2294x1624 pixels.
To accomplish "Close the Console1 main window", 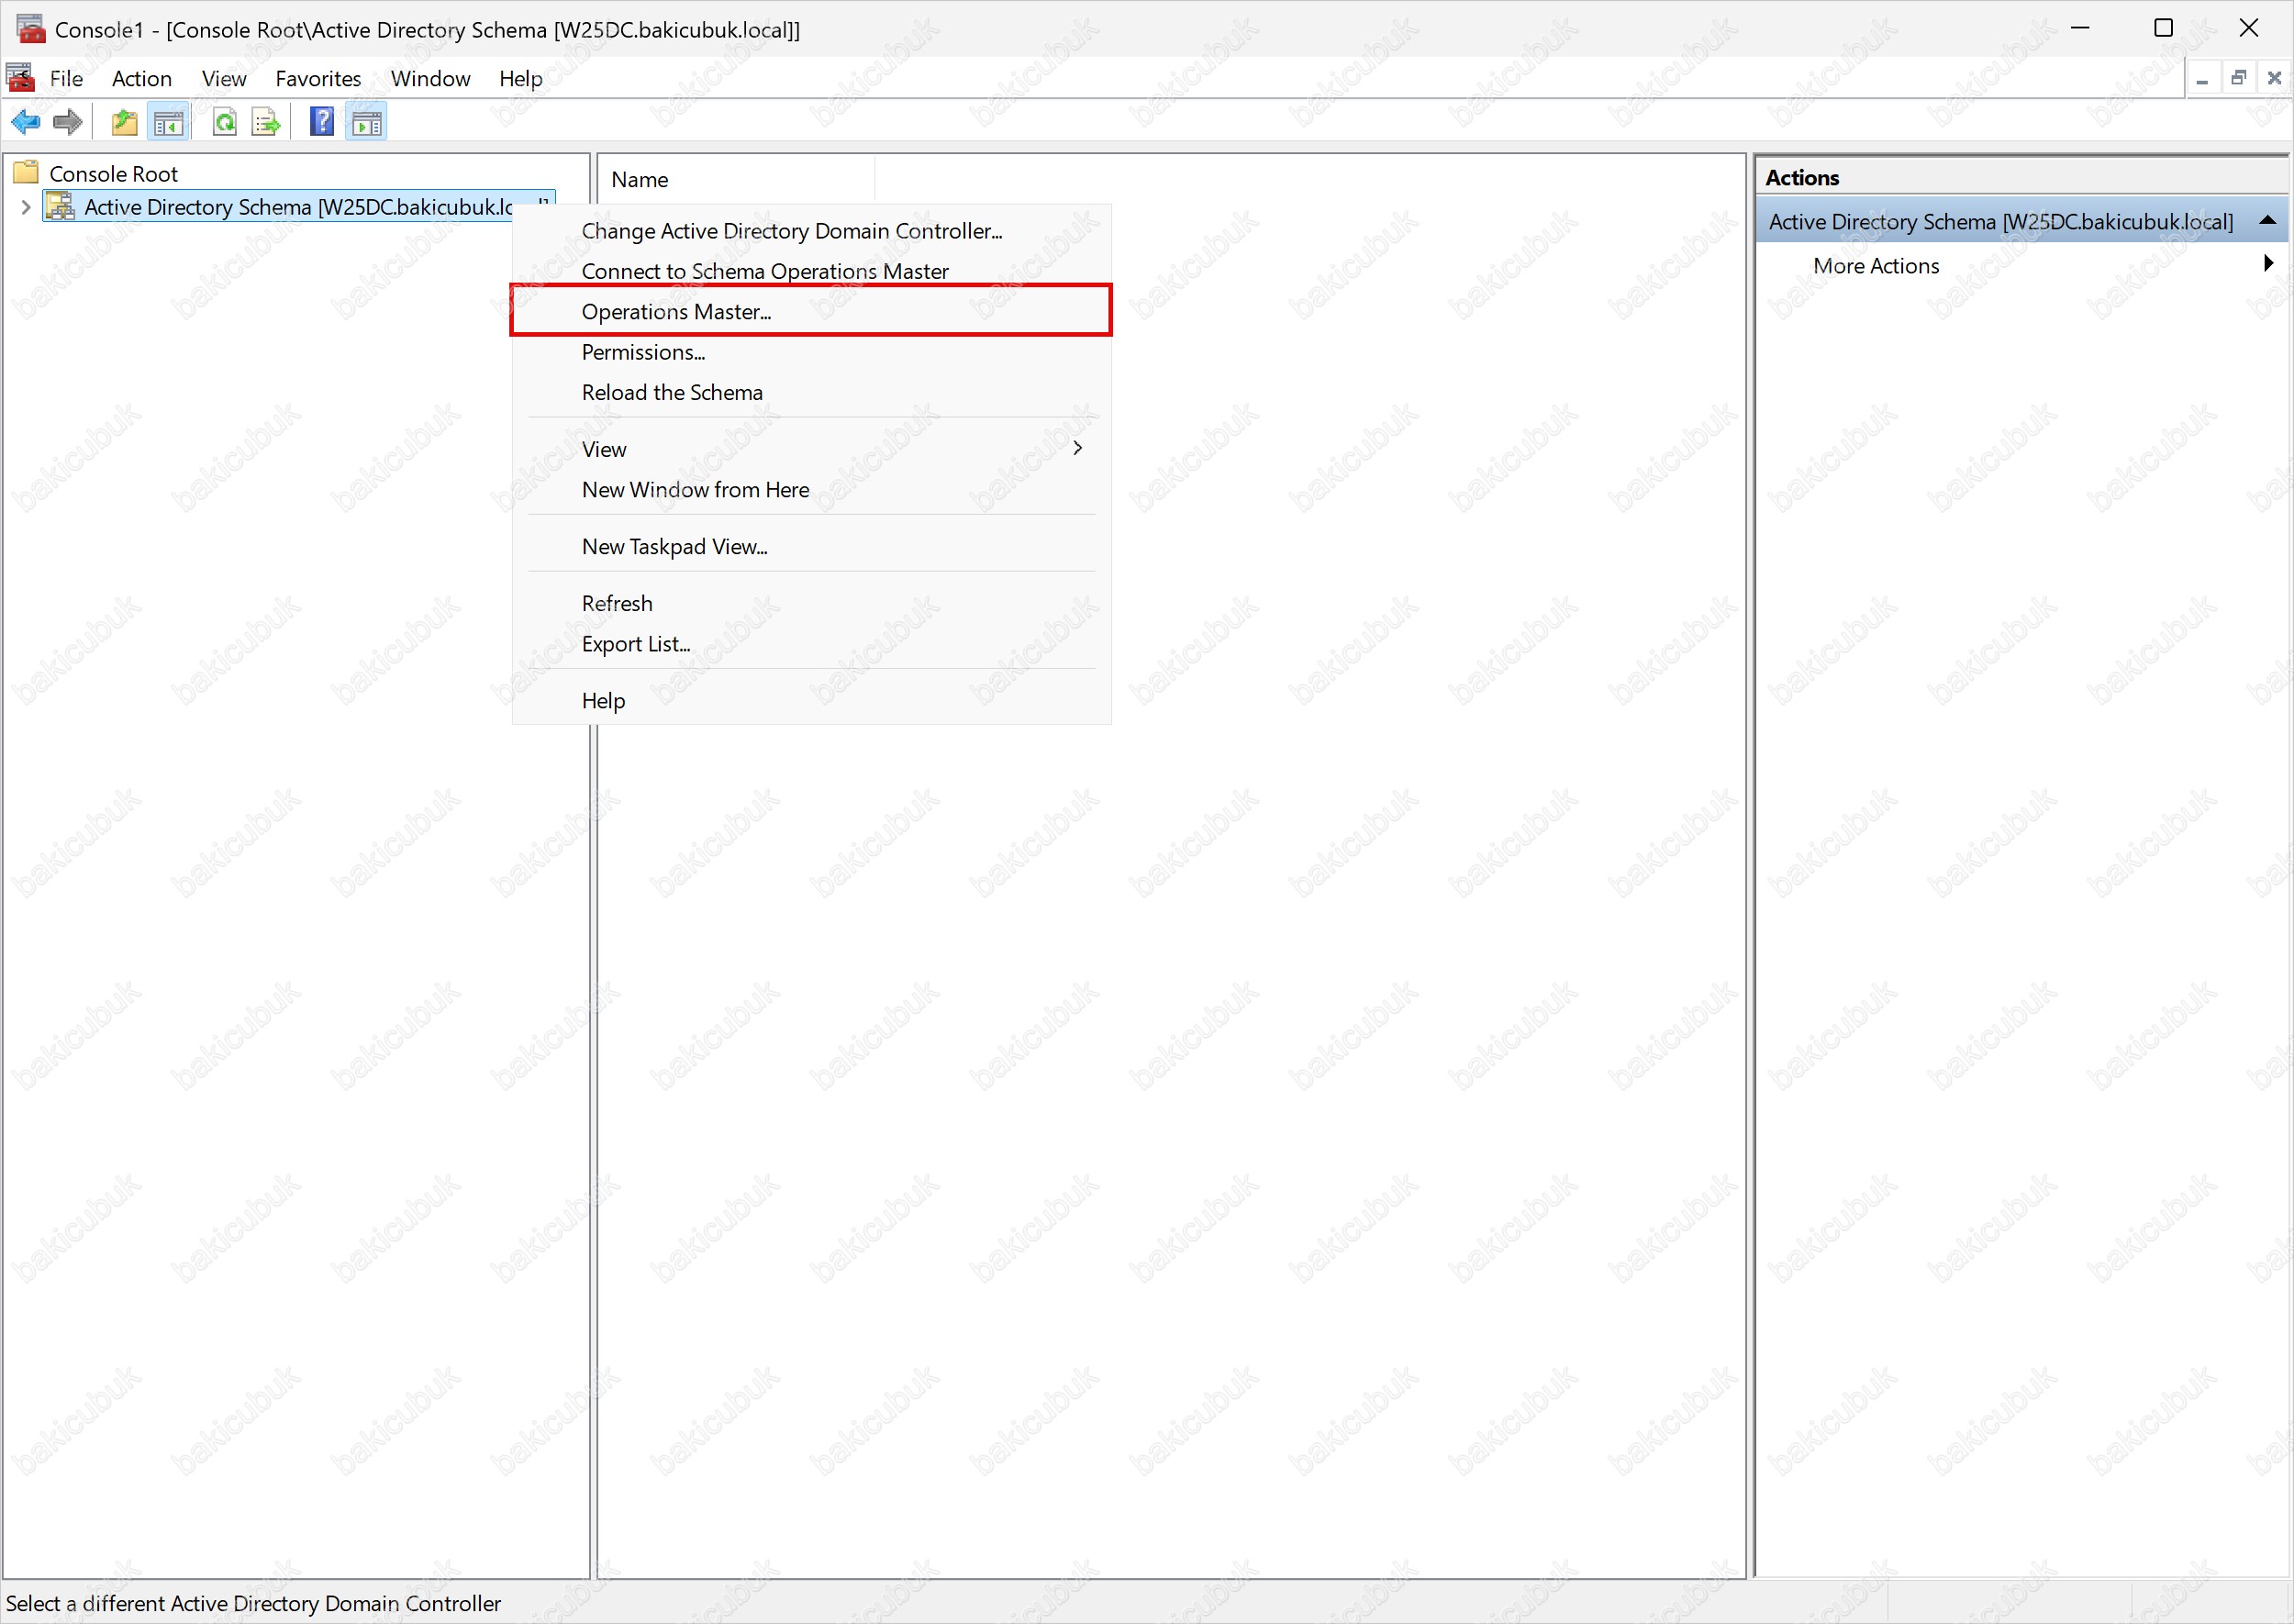I will (2249, 28).
